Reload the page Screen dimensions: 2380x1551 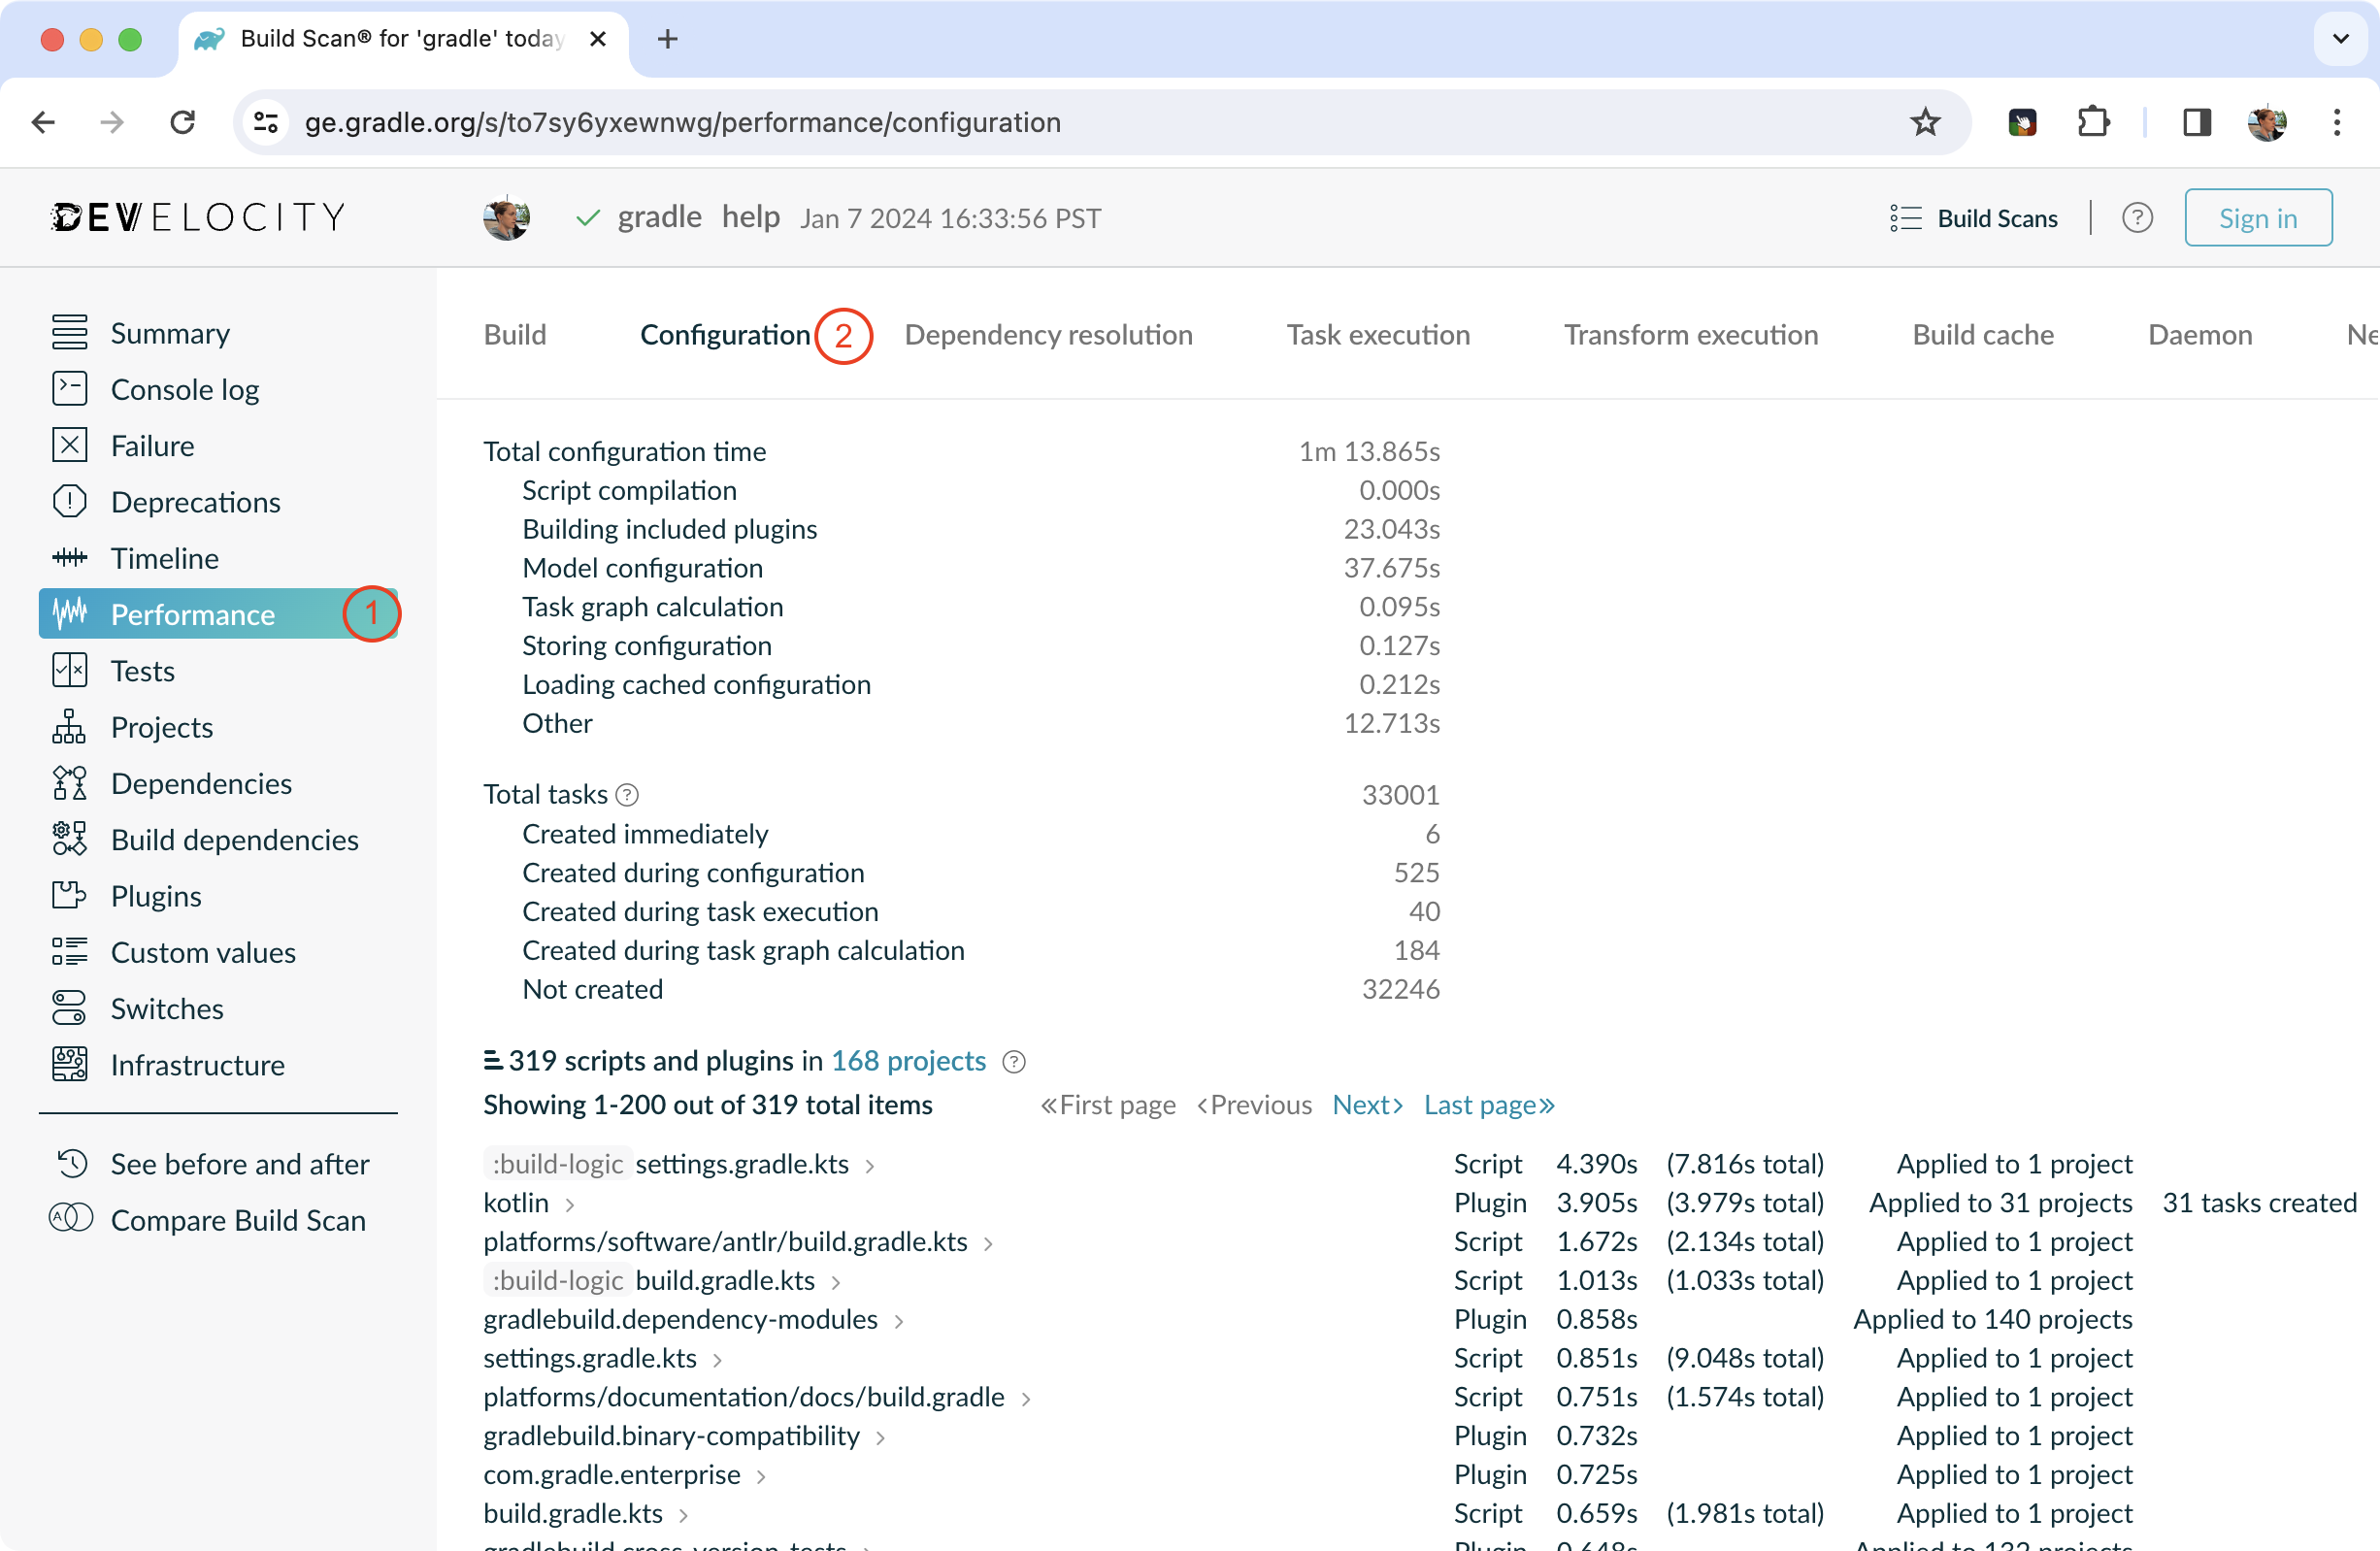(x=182, y=122)
